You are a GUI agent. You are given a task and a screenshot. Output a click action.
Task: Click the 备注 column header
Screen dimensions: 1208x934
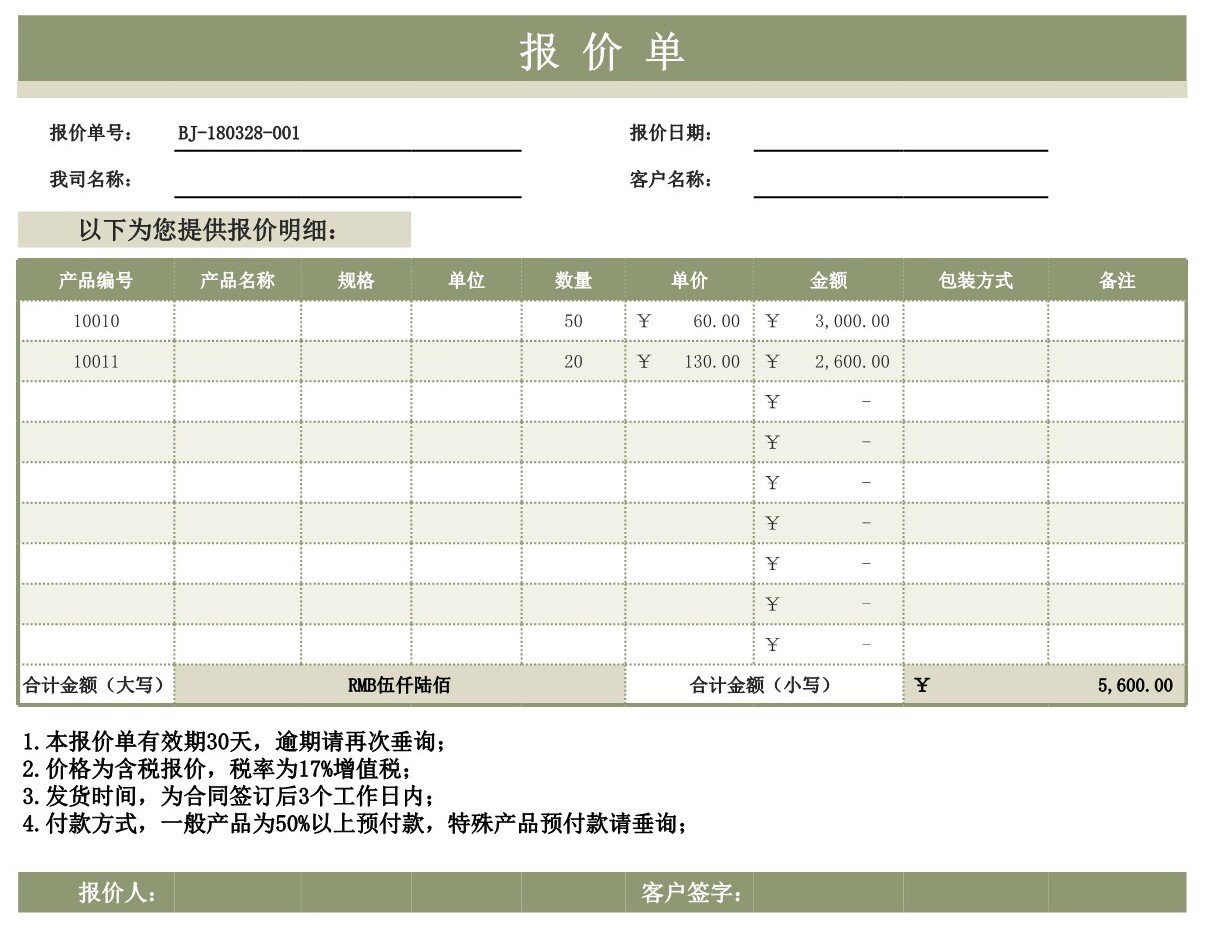click(1116, 281)
